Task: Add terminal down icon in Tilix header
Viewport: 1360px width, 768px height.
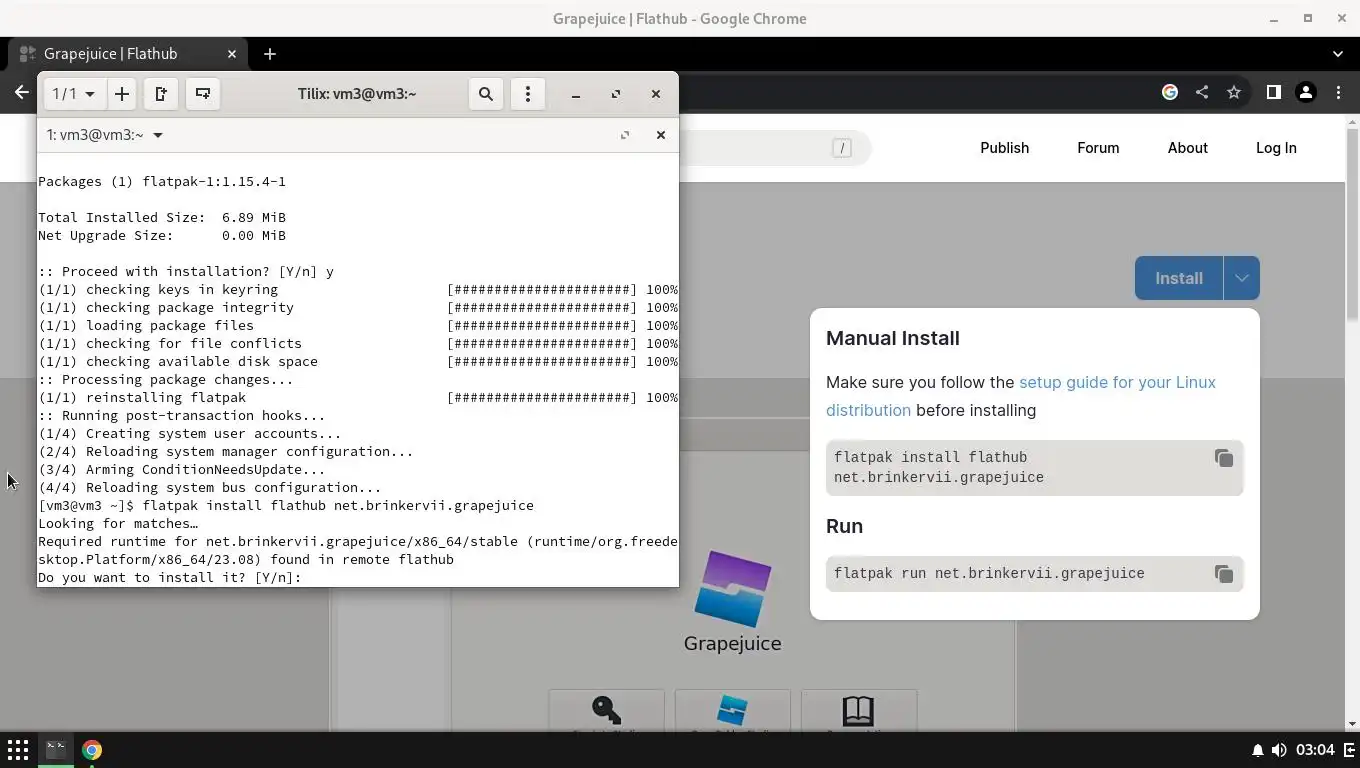Action: (x=203, y=94)
